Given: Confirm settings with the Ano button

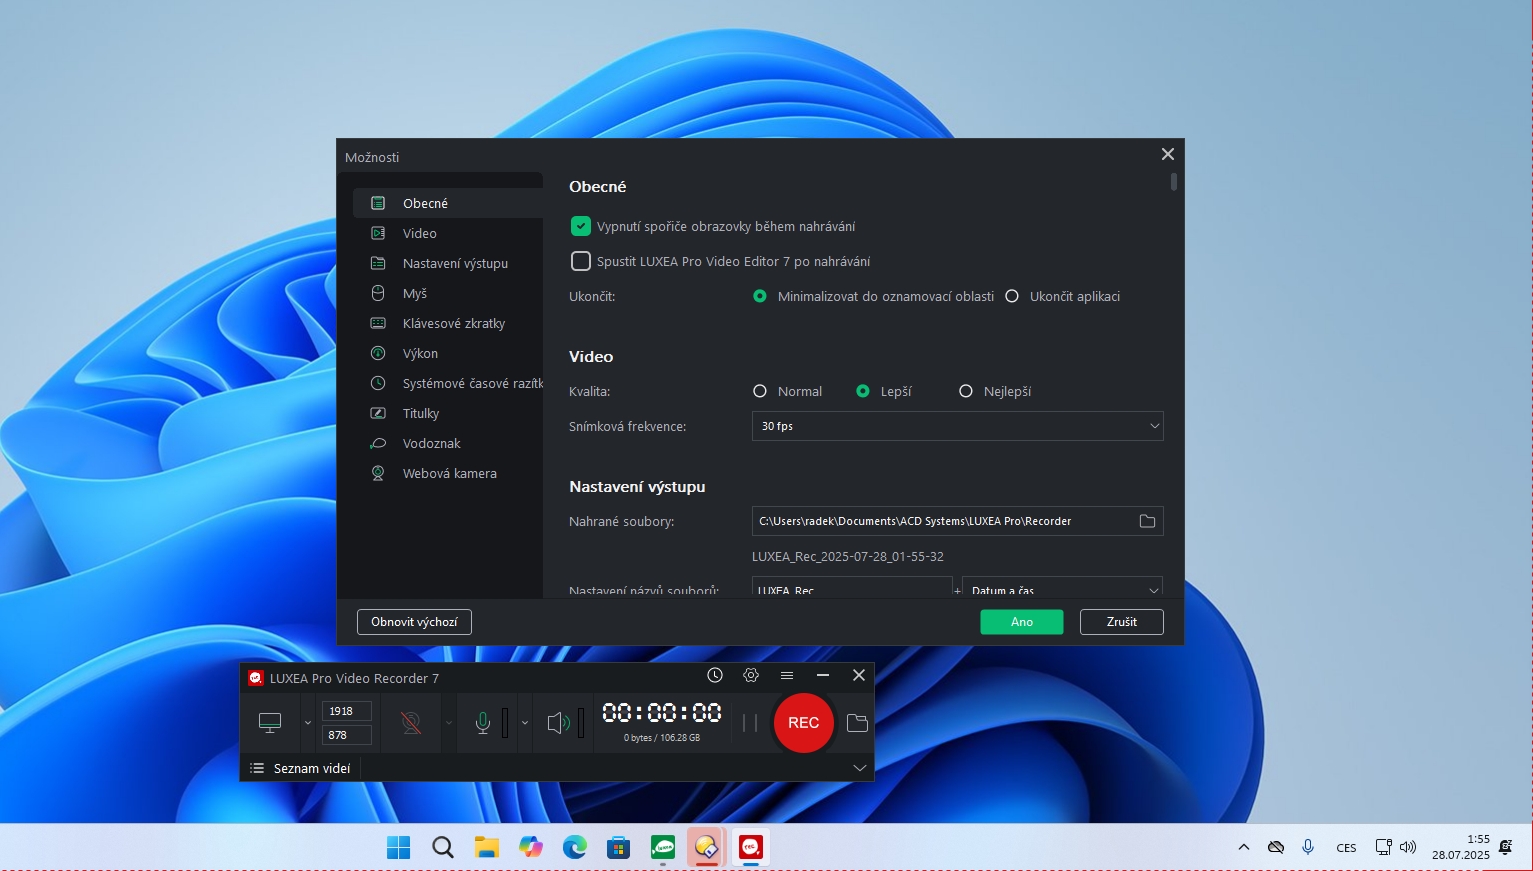Looking at the screenshot, I should tap(1022, 622).
